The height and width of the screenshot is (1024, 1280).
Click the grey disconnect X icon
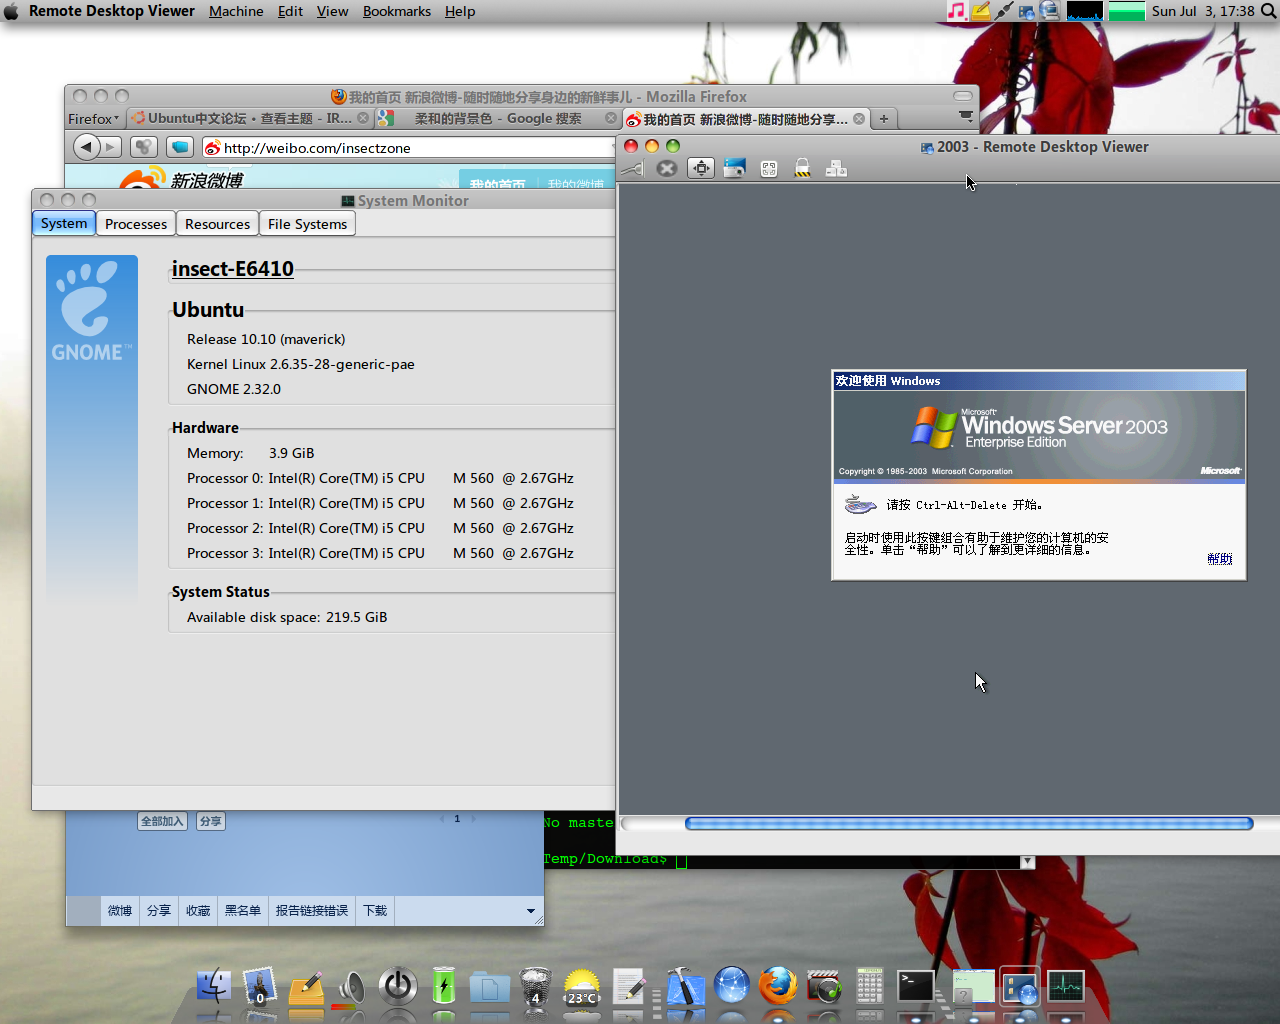(667, 169)
